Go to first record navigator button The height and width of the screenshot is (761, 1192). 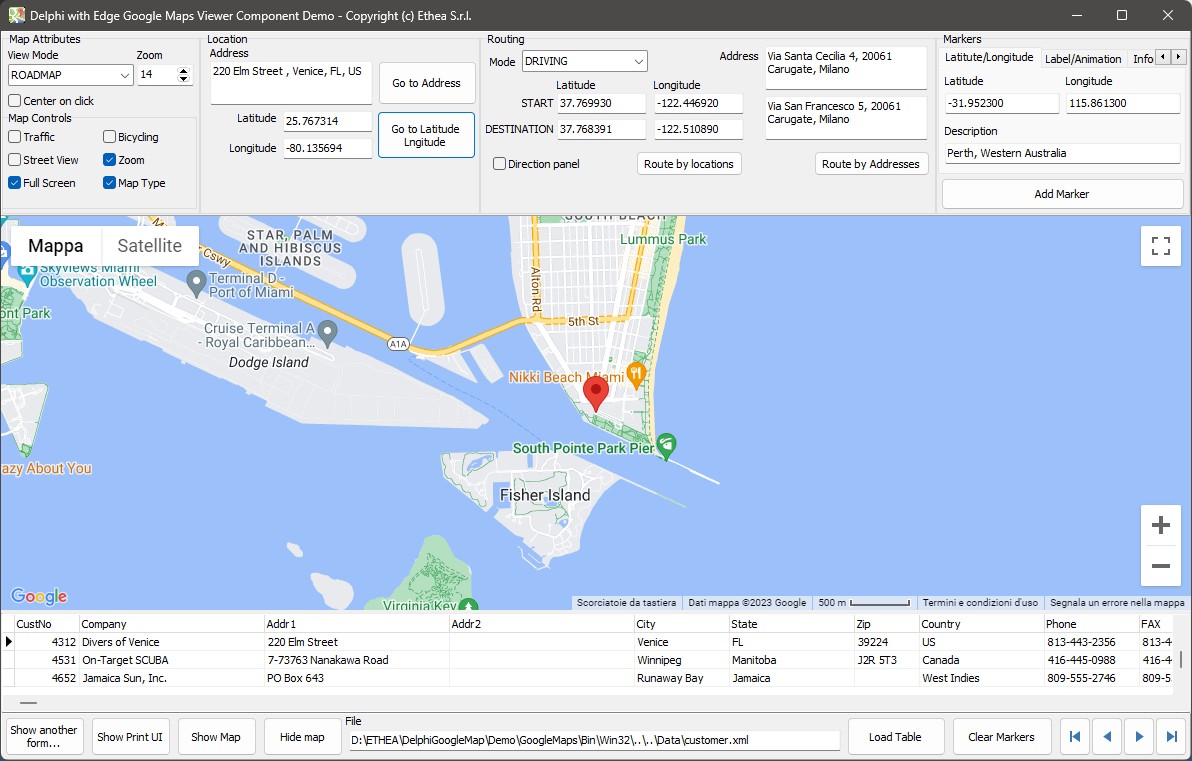[x=1074, y=737]
